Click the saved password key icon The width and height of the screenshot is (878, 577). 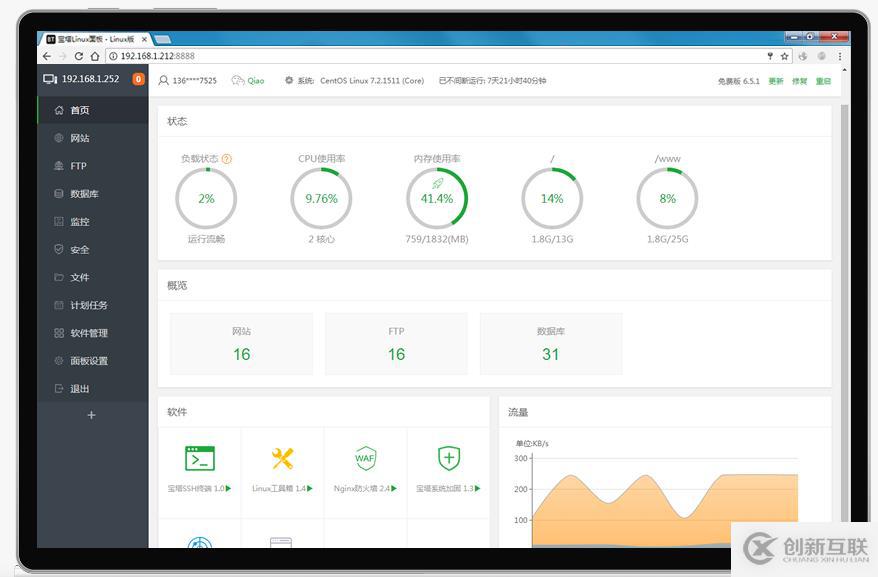tap(770, 56)
